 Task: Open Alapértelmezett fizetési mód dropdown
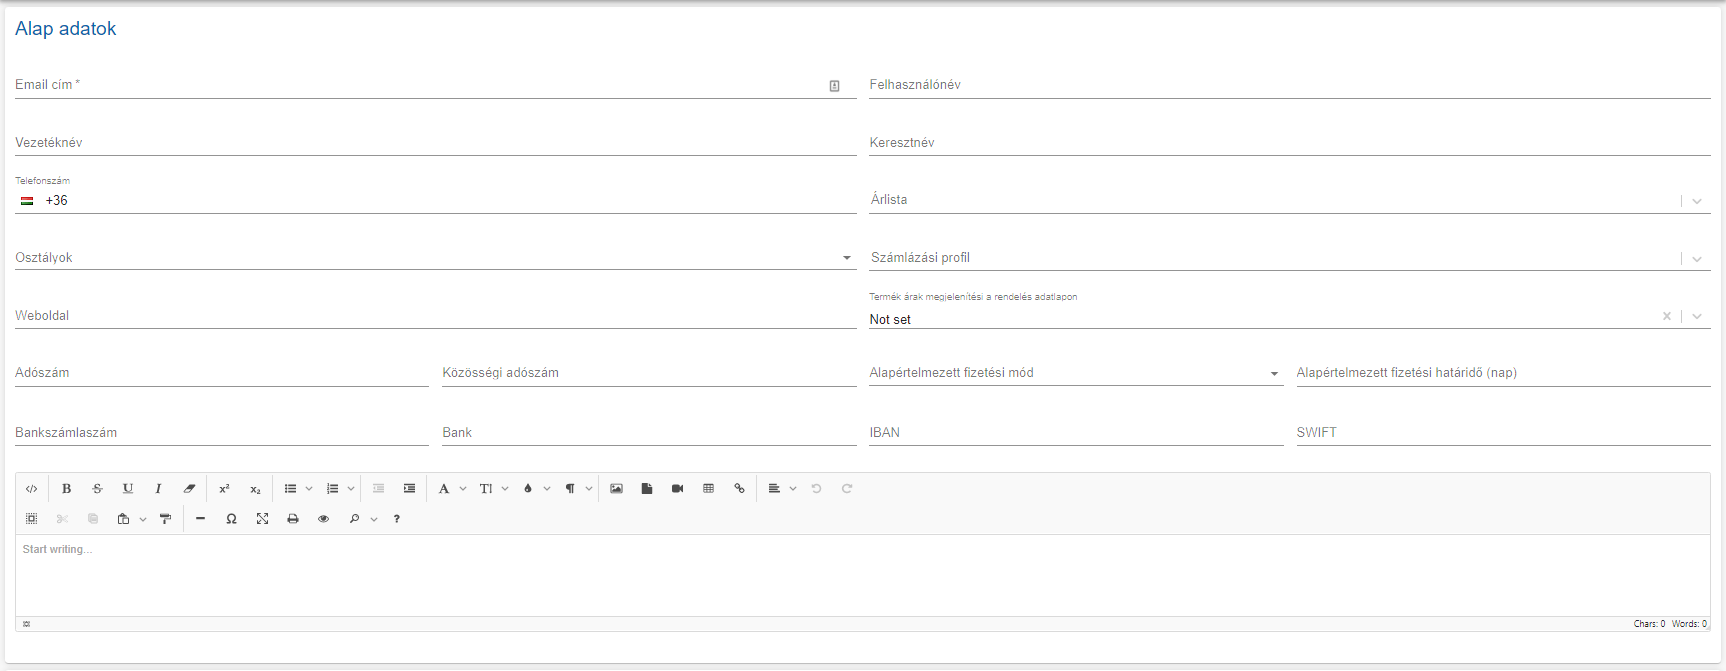(1274, 374)
